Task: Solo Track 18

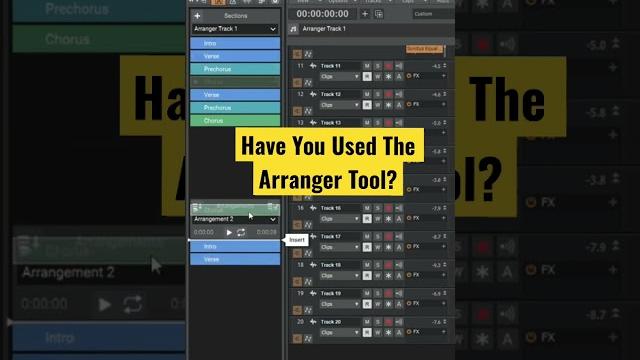Action: [378, 265]
